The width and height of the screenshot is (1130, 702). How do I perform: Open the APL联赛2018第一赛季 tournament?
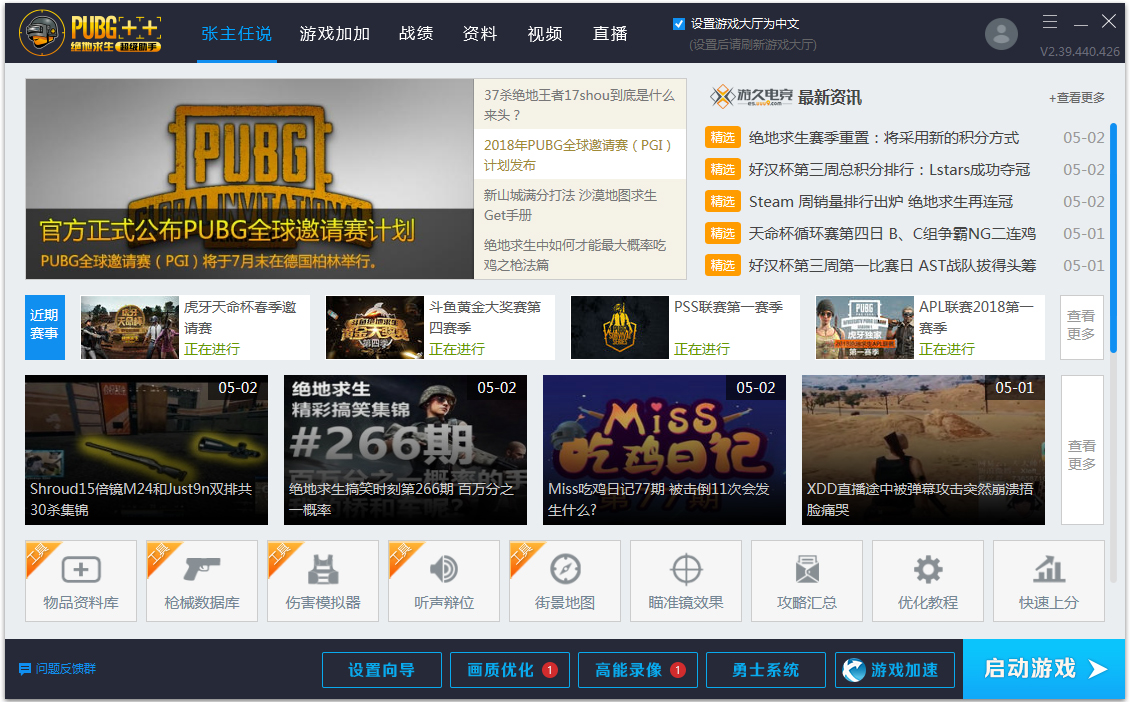pyautogui.click(x=930, y=327)
